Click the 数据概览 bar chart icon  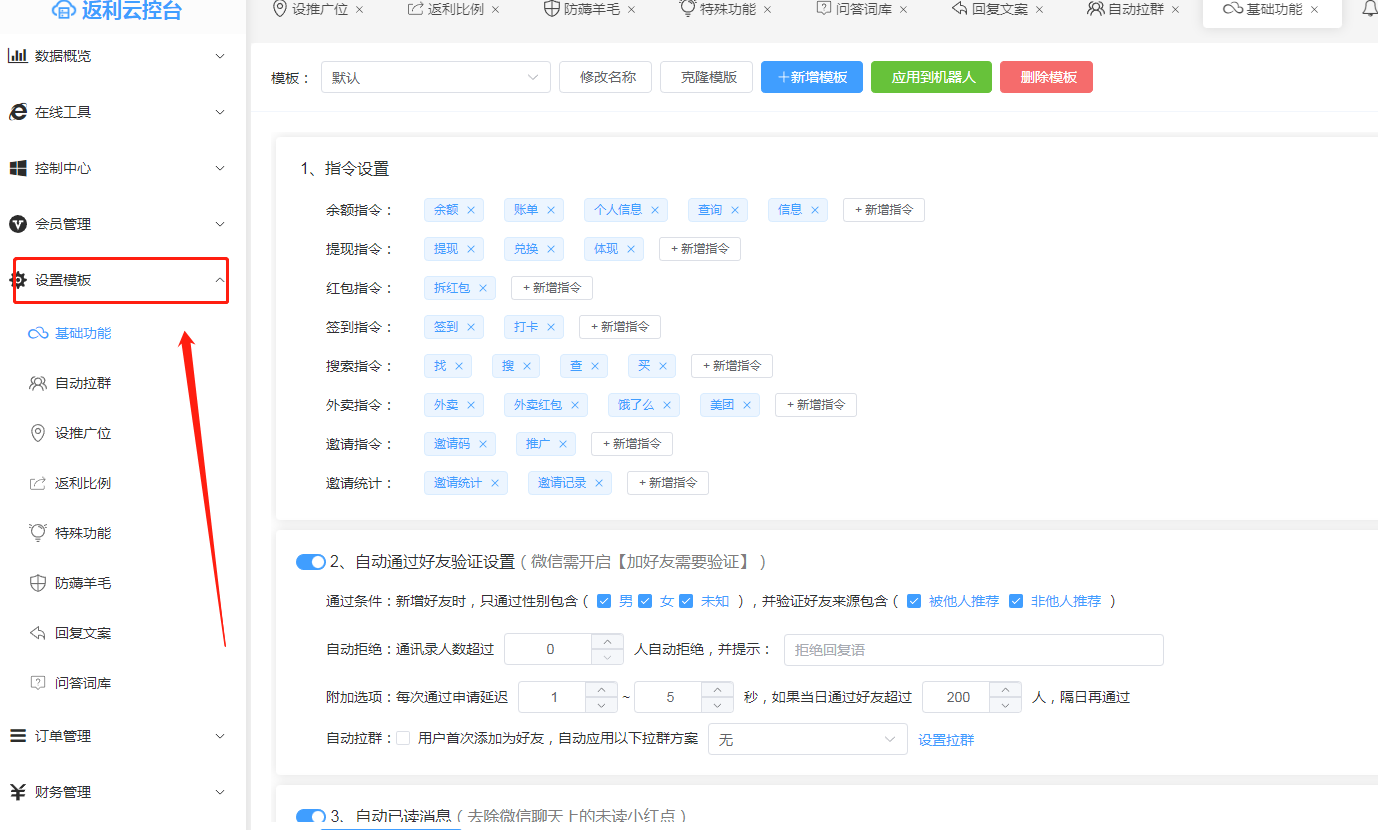(x=17, y=56)
